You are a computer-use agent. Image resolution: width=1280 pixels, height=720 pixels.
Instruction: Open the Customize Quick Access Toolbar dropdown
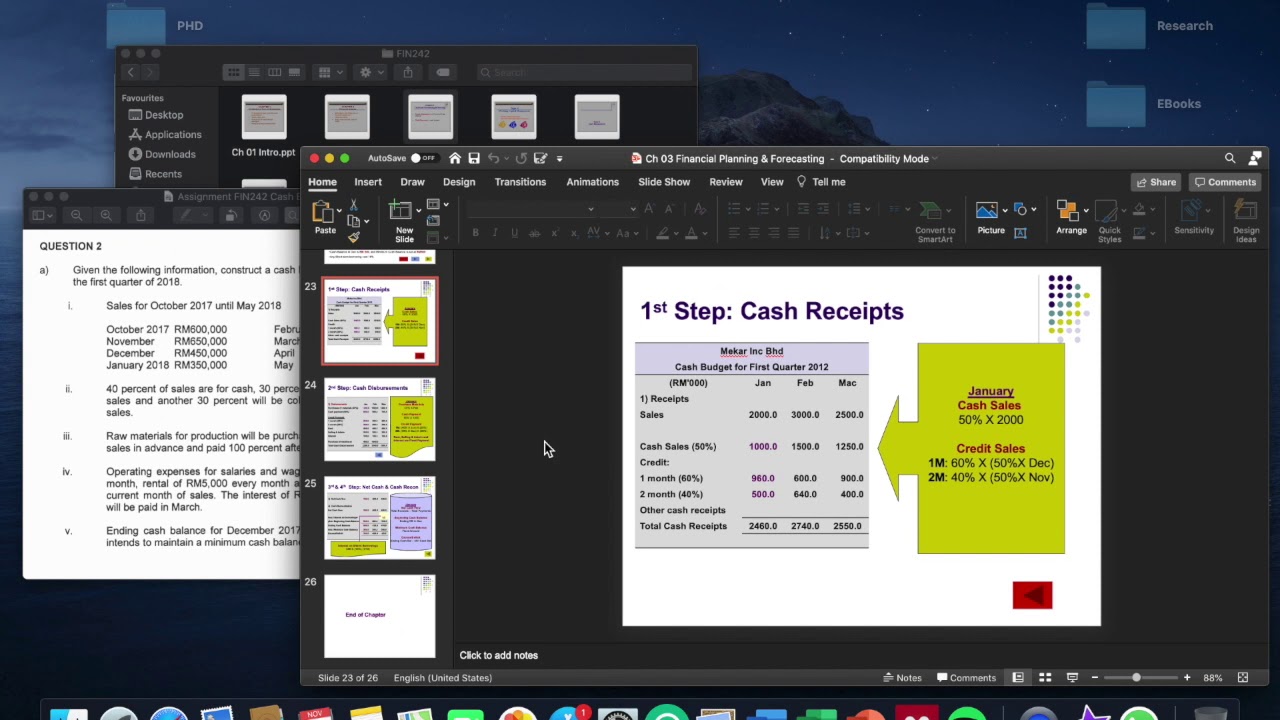[559, 158]
